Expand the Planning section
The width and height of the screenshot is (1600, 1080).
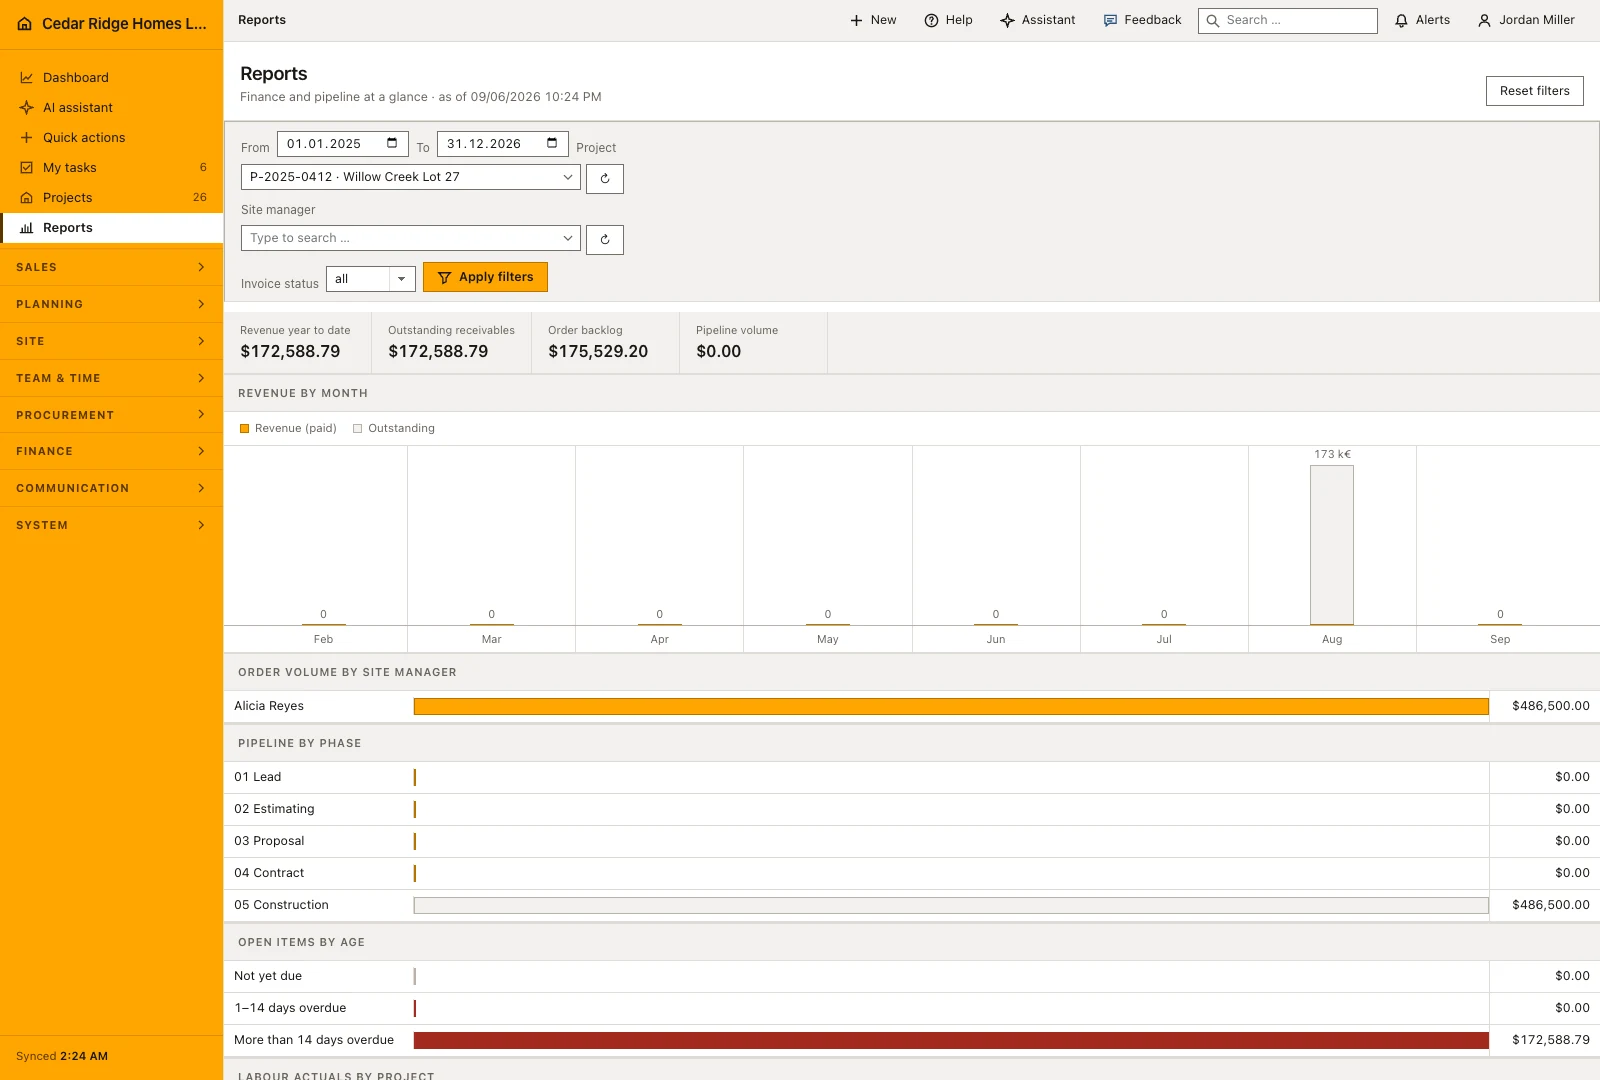[x=111, y=304]
